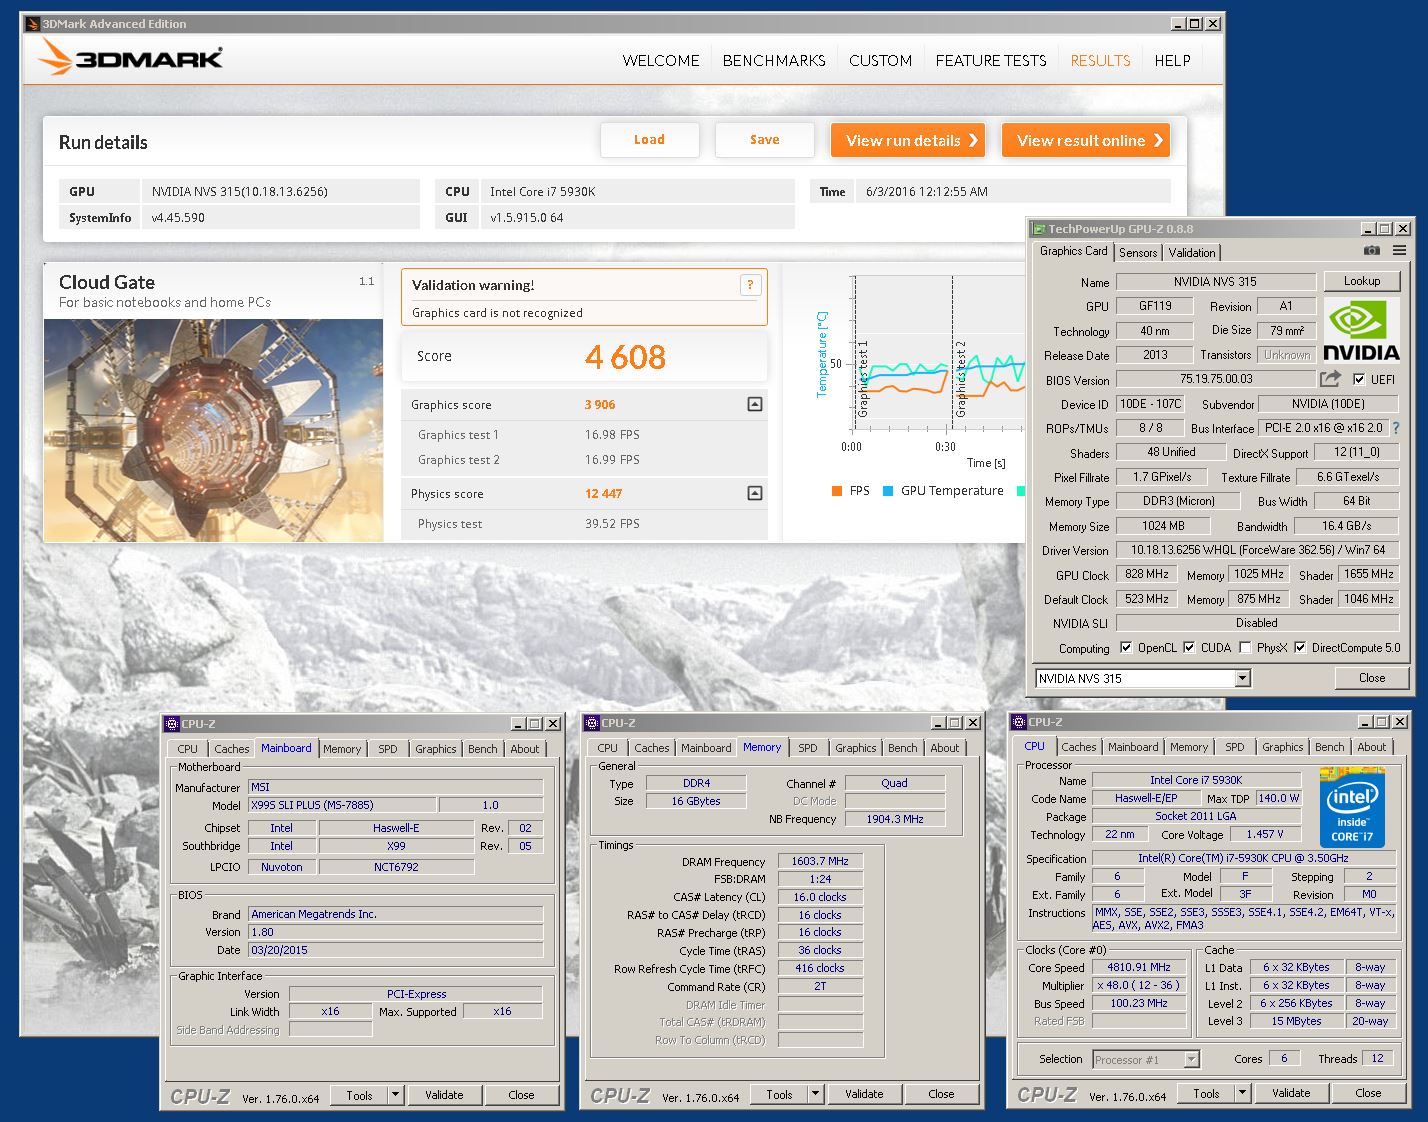Click FPS orange legend marker
1428x1122 pixels.
(836, 491)
